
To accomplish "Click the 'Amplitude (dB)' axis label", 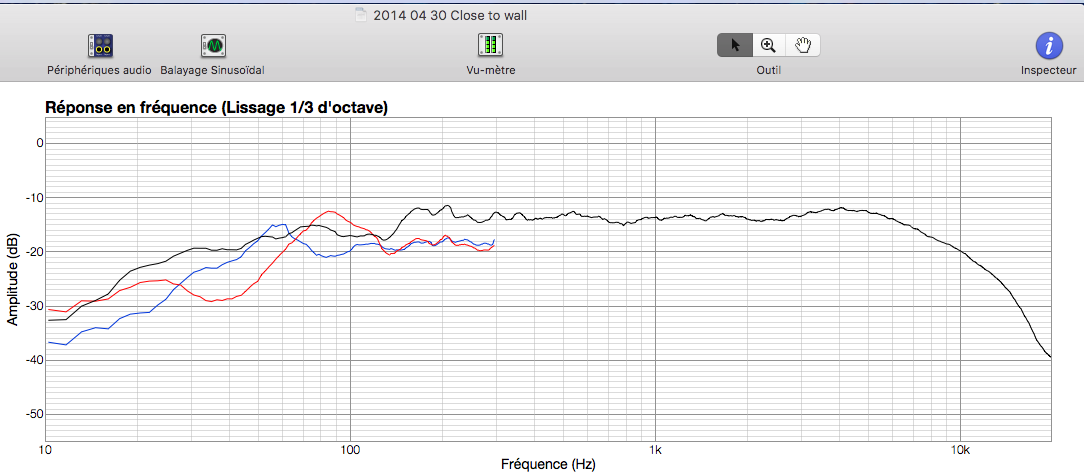I will pyautogui.click(x=12, y=279).
